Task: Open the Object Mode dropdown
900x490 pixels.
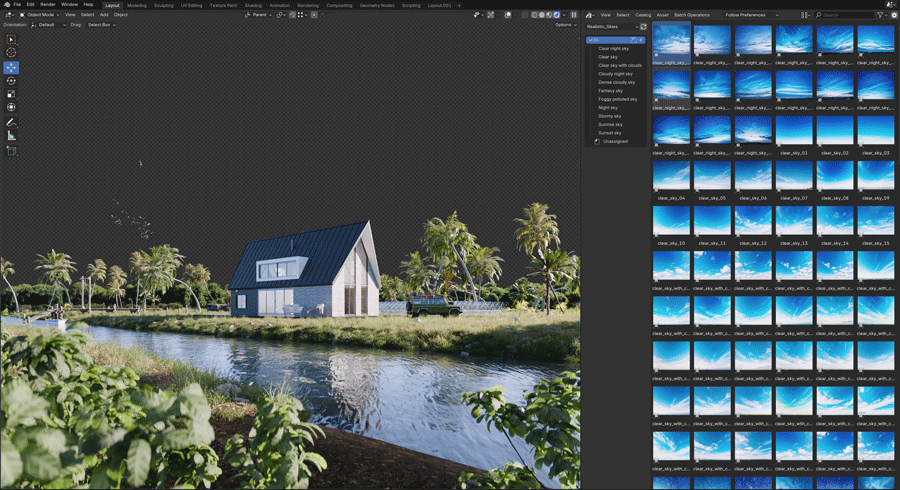Action: pos(39,15)
